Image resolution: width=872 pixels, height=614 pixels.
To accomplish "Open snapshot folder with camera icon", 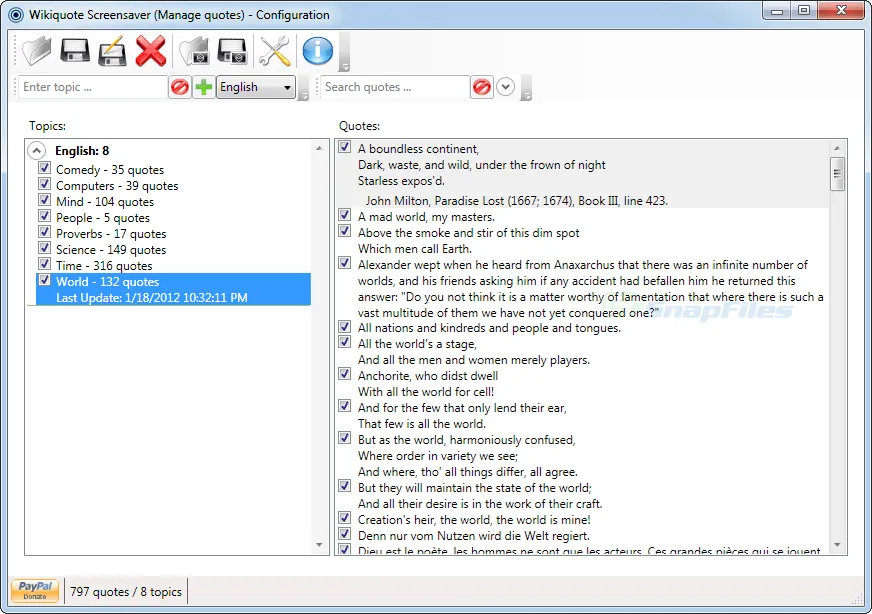I will (x=195, y=51).
